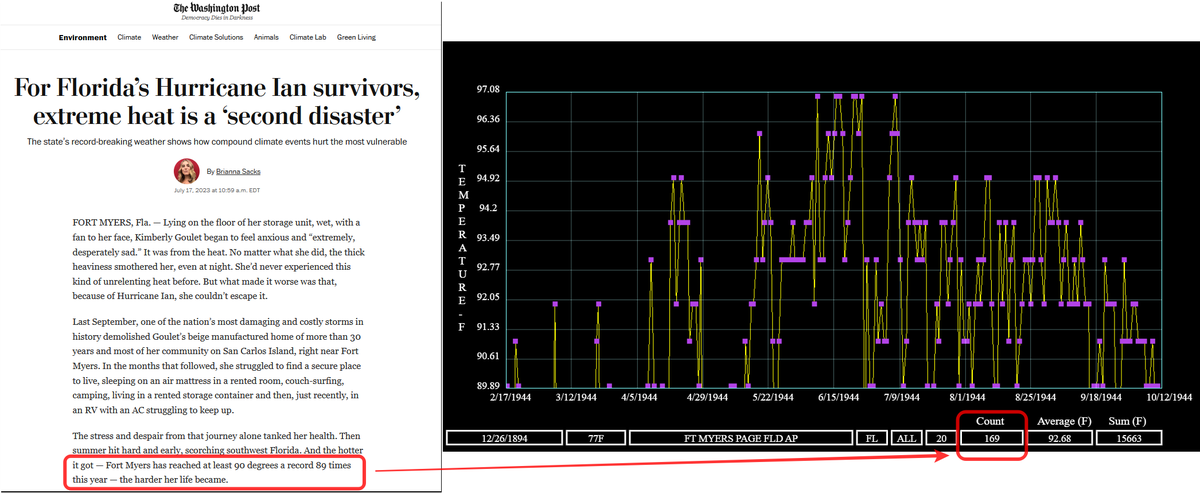Click the 77F temperature threshold field
Screen dimensions: 1200x493
click(594, 438)
